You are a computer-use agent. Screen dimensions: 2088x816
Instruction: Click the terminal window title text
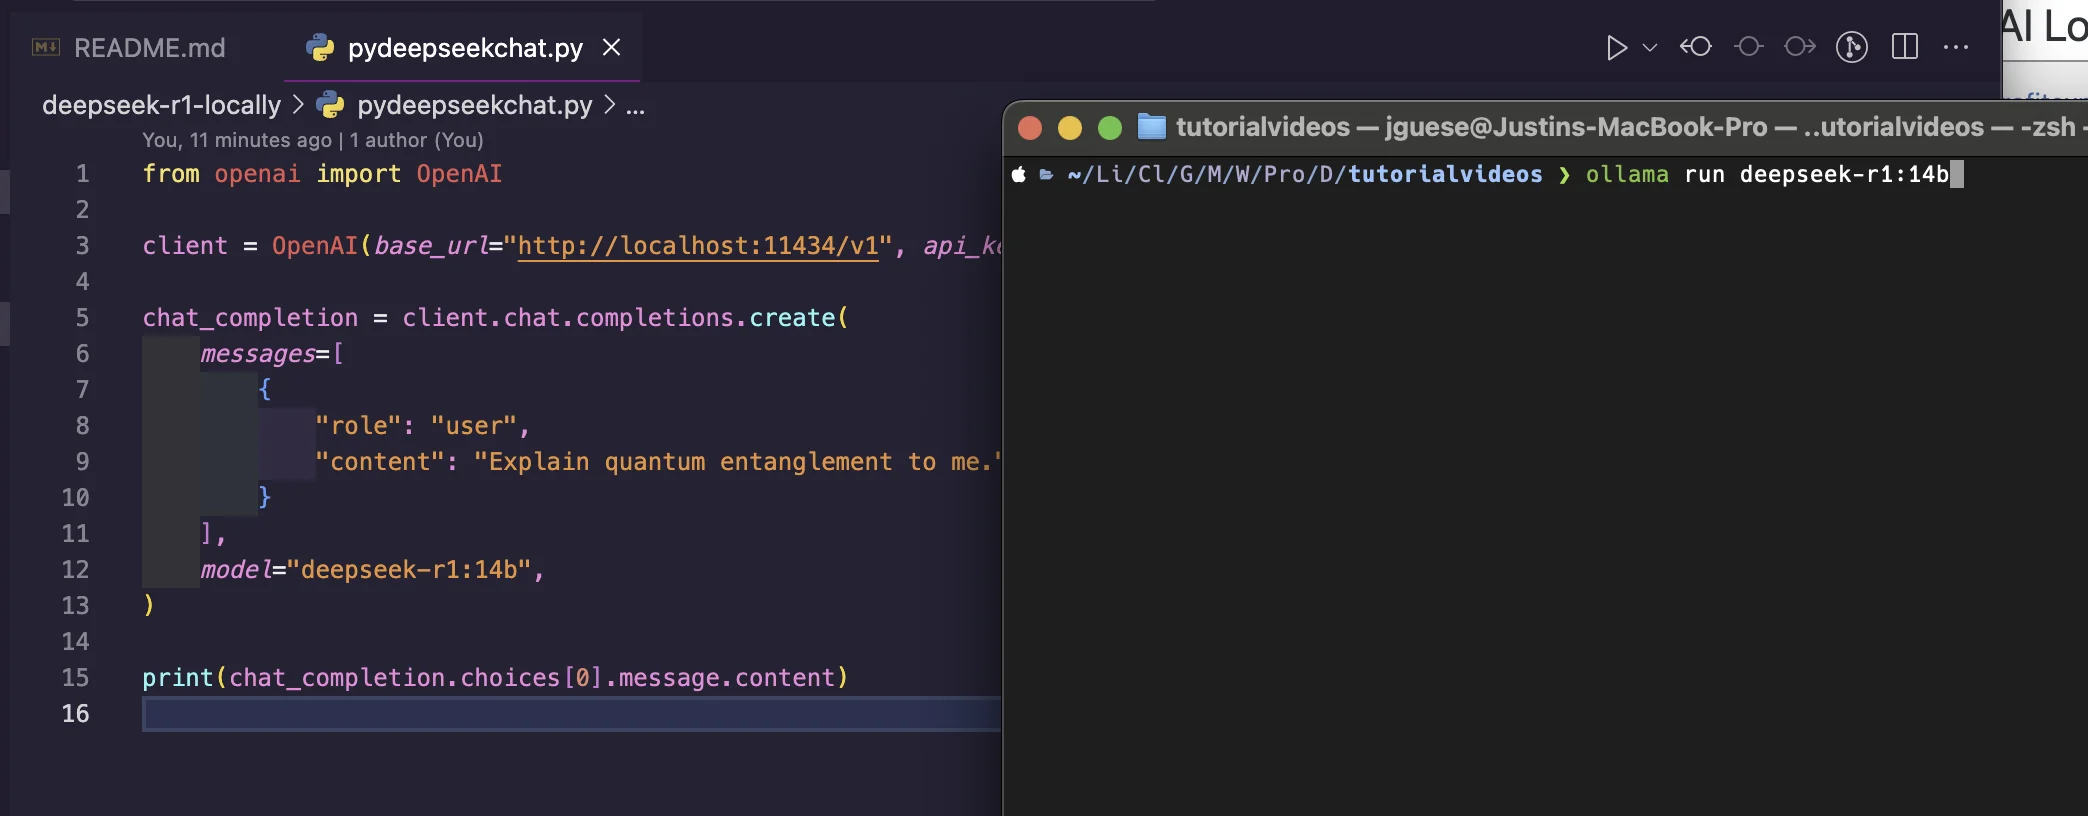pos(1630,127)
